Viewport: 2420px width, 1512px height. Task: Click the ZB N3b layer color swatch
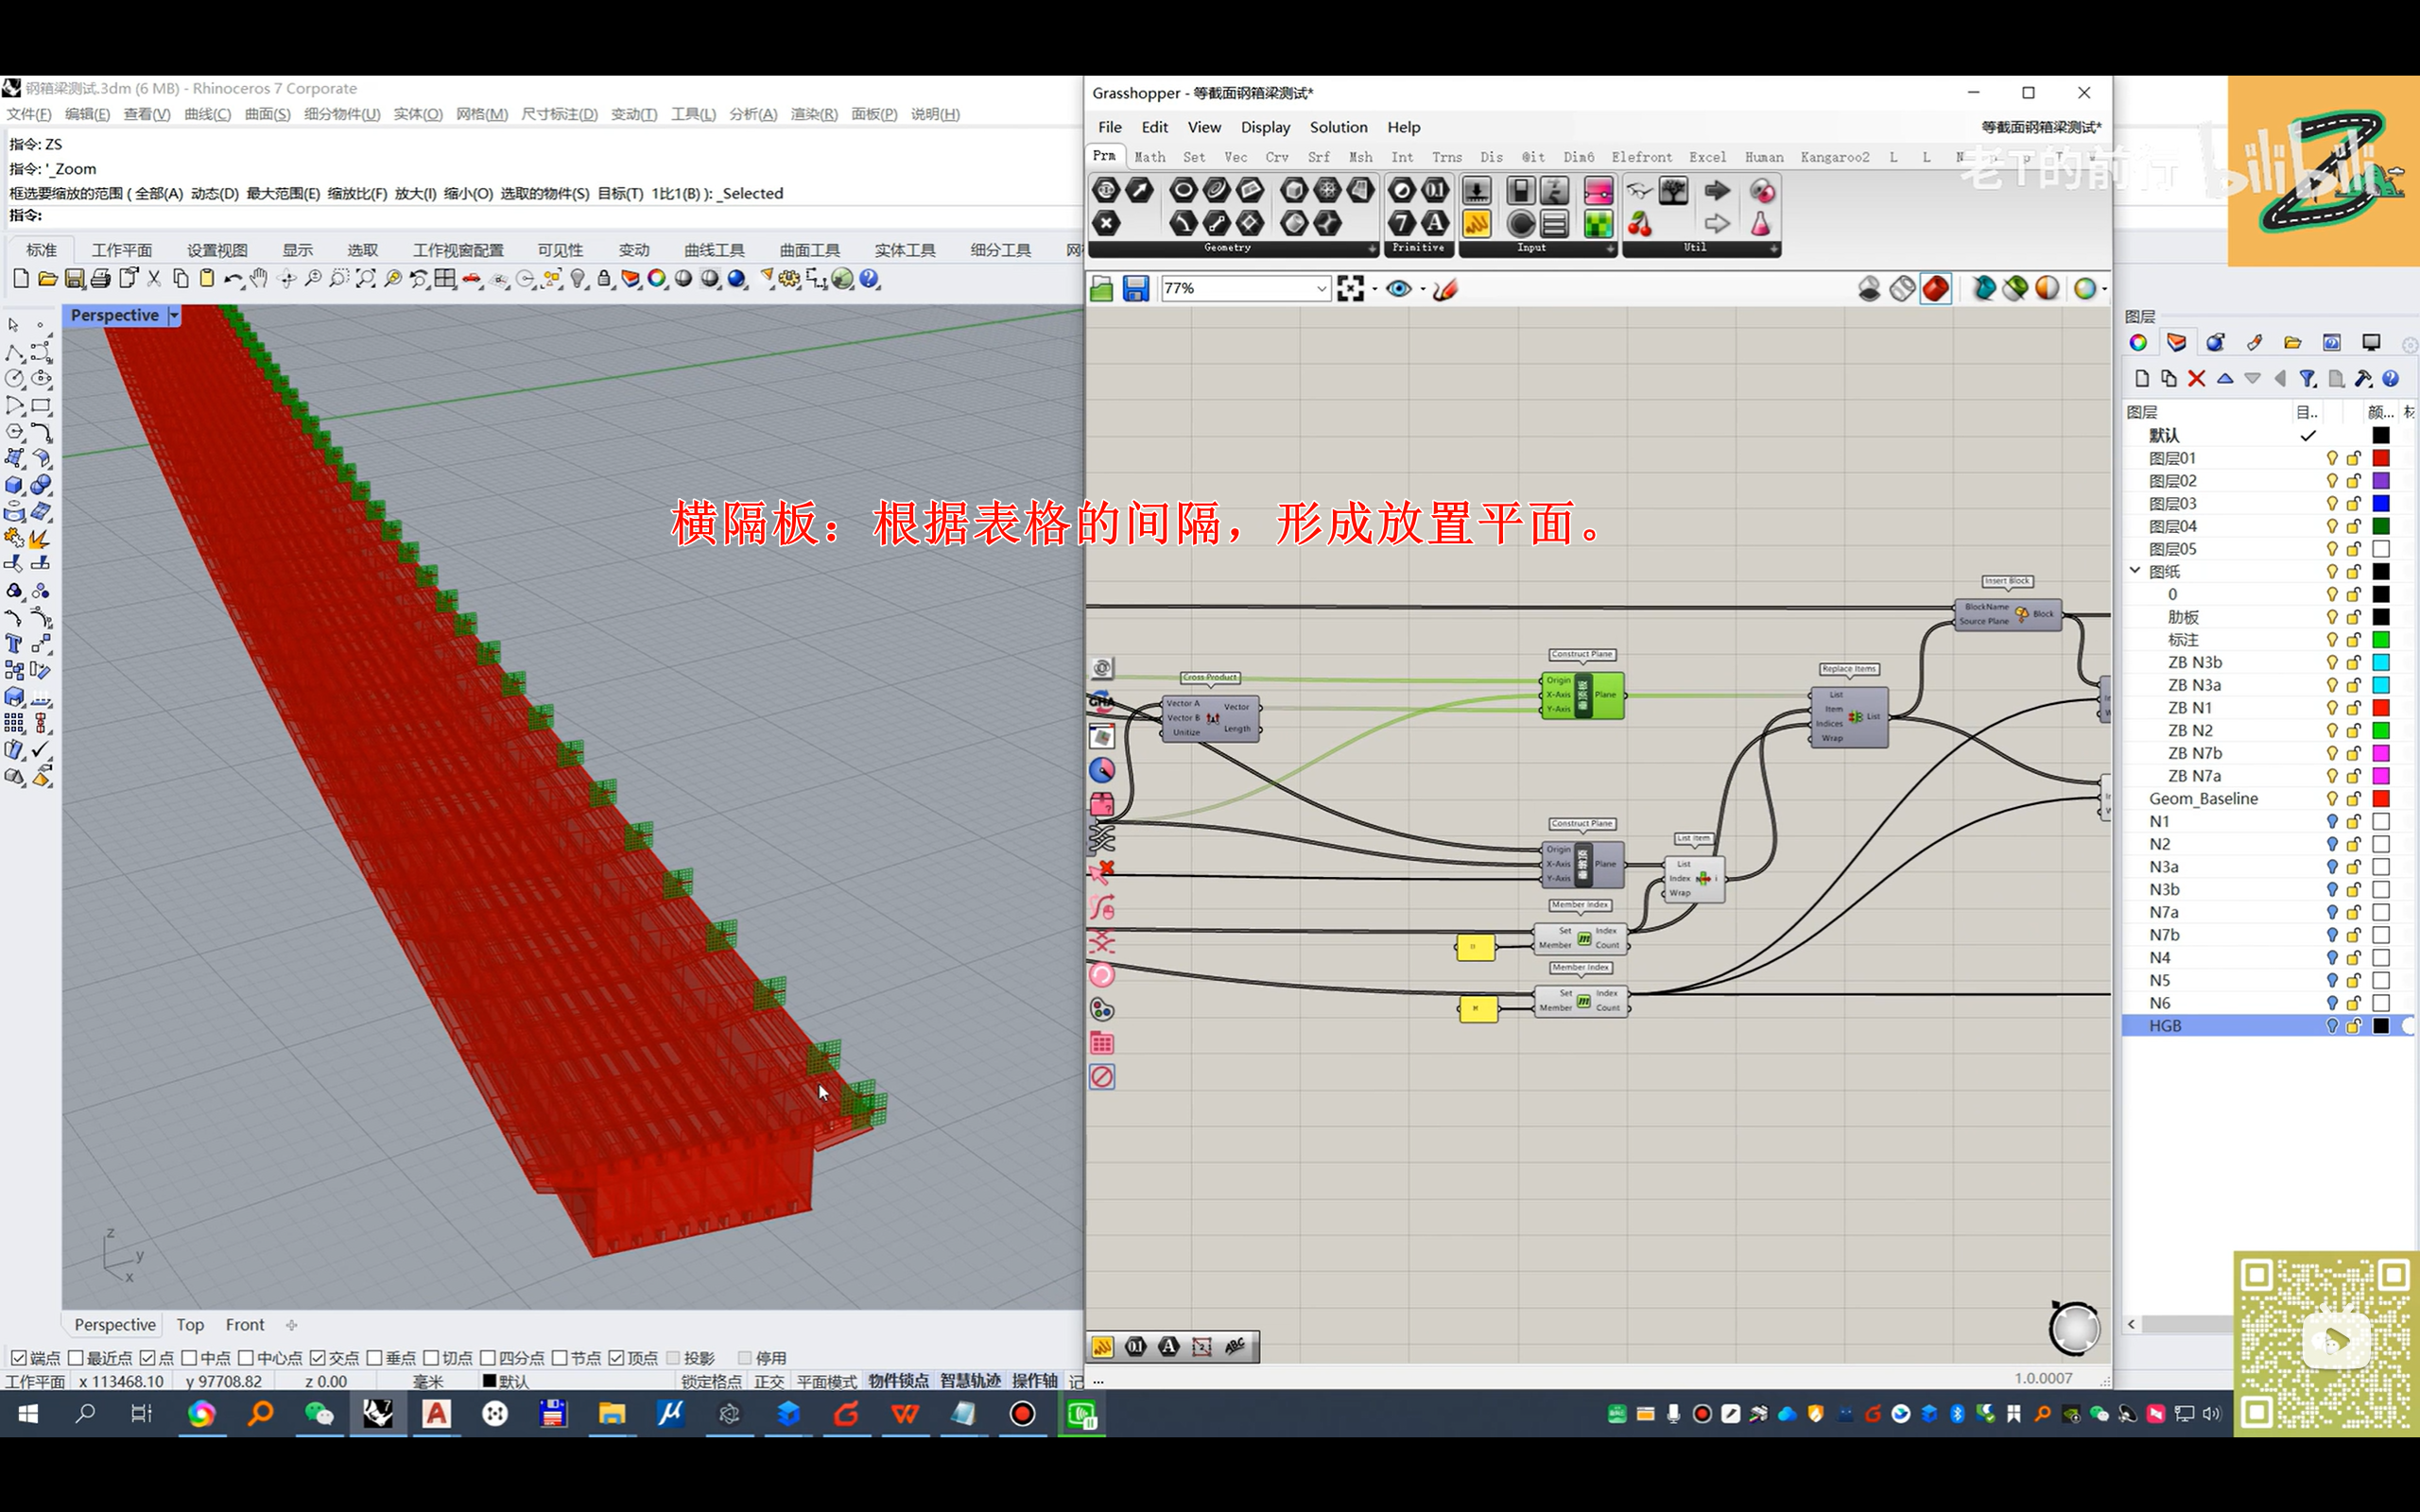coord(2381,662)
